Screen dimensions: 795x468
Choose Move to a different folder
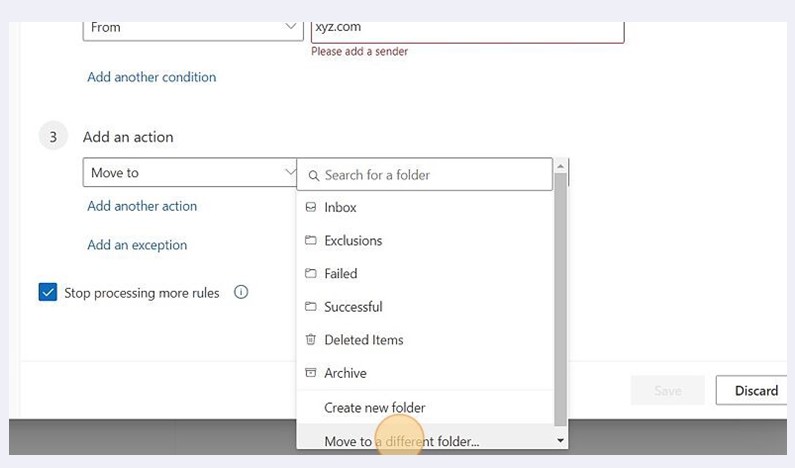tap(425, 438)
